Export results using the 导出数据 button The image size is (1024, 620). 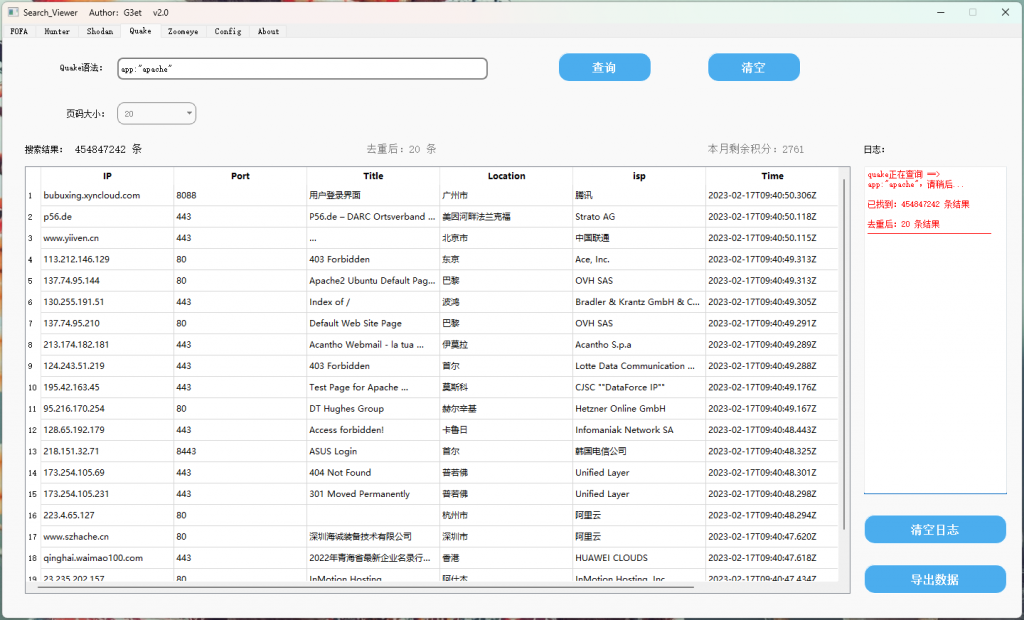[x=934, y=579]
